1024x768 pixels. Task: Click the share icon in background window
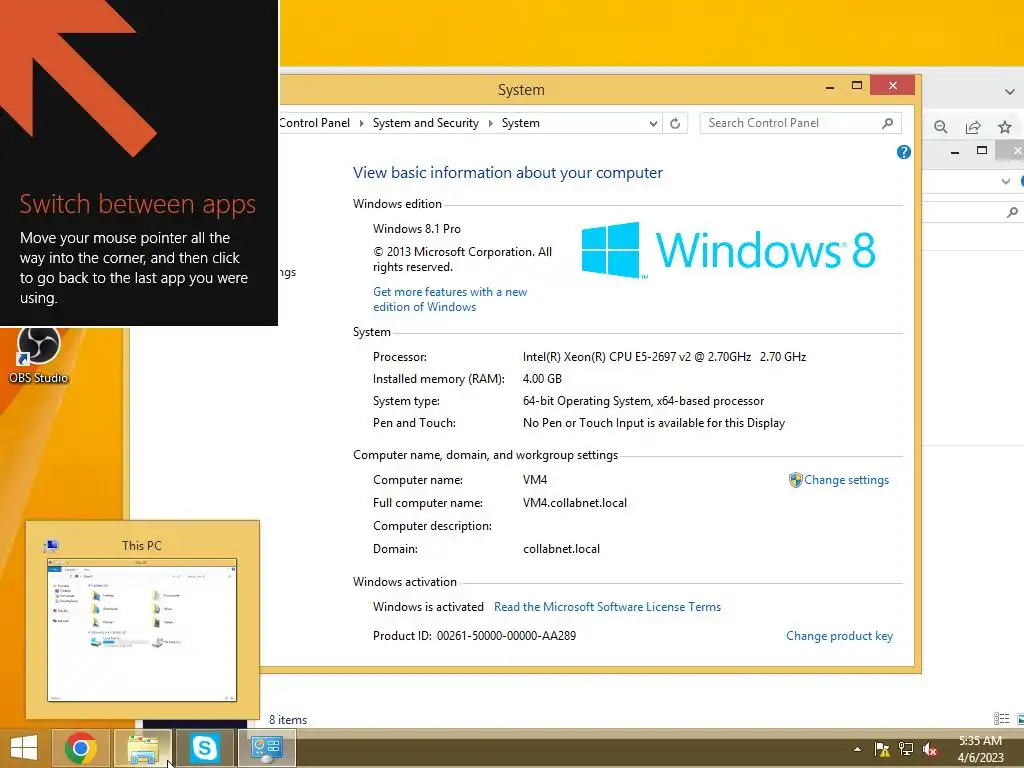coord(973,127)
